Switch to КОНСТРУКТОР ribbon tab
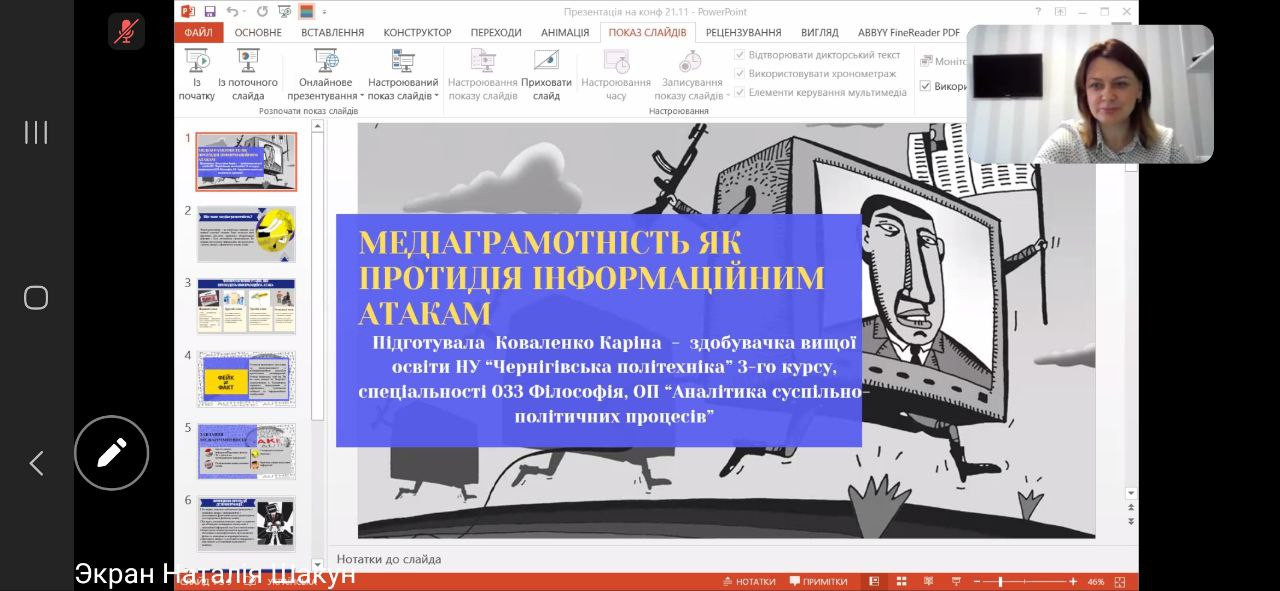 tap(417, 32)
